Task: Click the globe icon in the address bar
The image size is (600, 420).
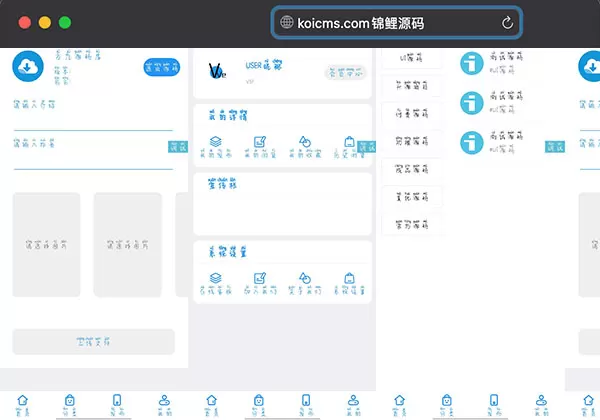Action: pyautogui.click(x=287, y=22)
